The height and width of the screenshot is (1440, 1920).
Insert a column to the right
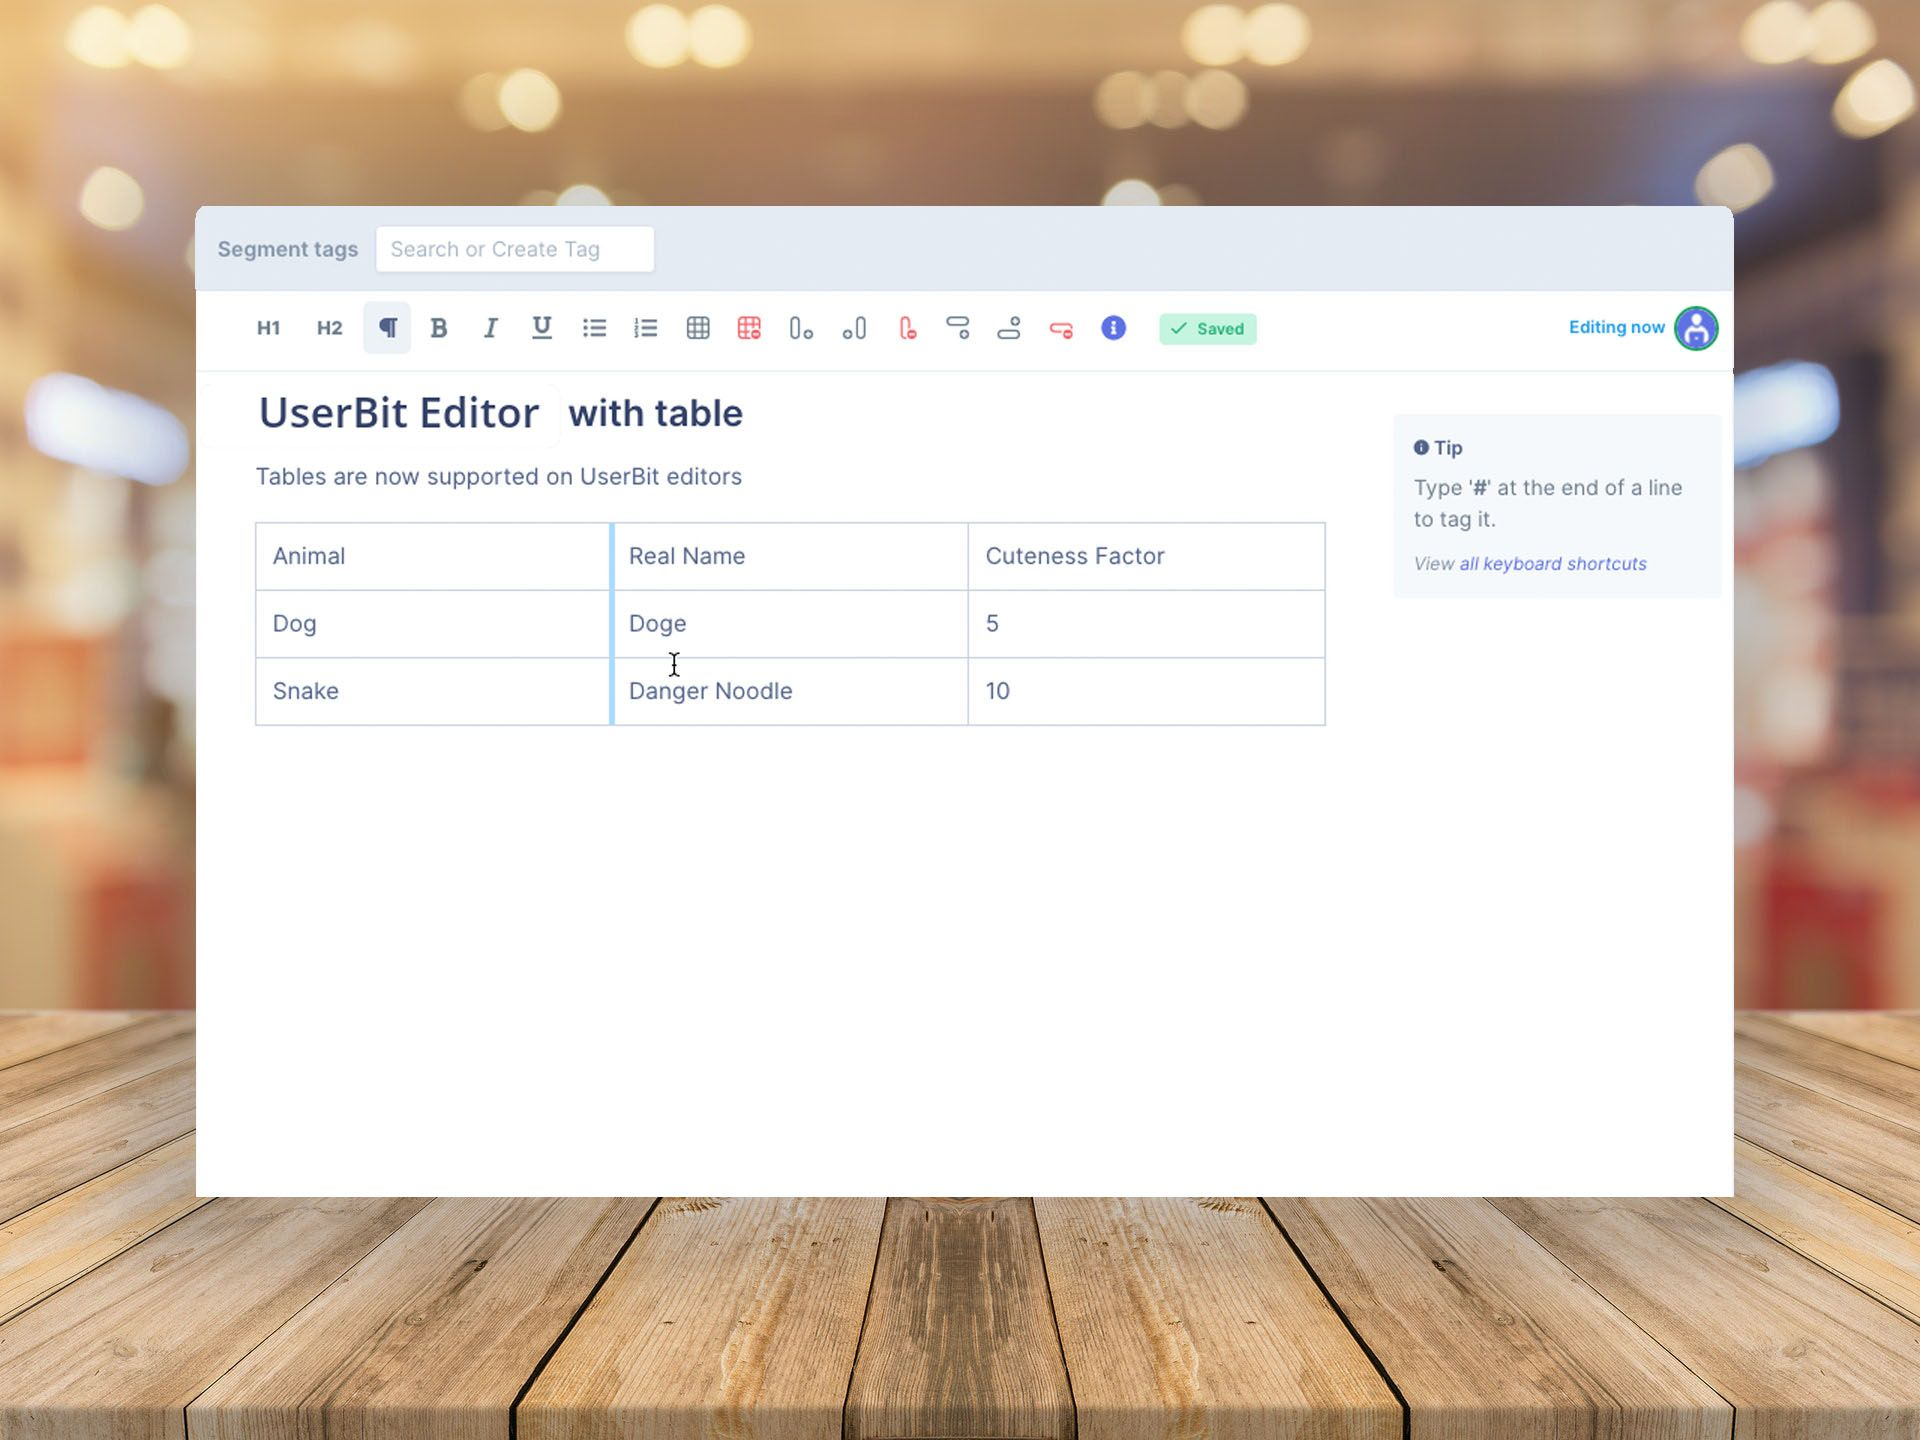click(801, 328)
